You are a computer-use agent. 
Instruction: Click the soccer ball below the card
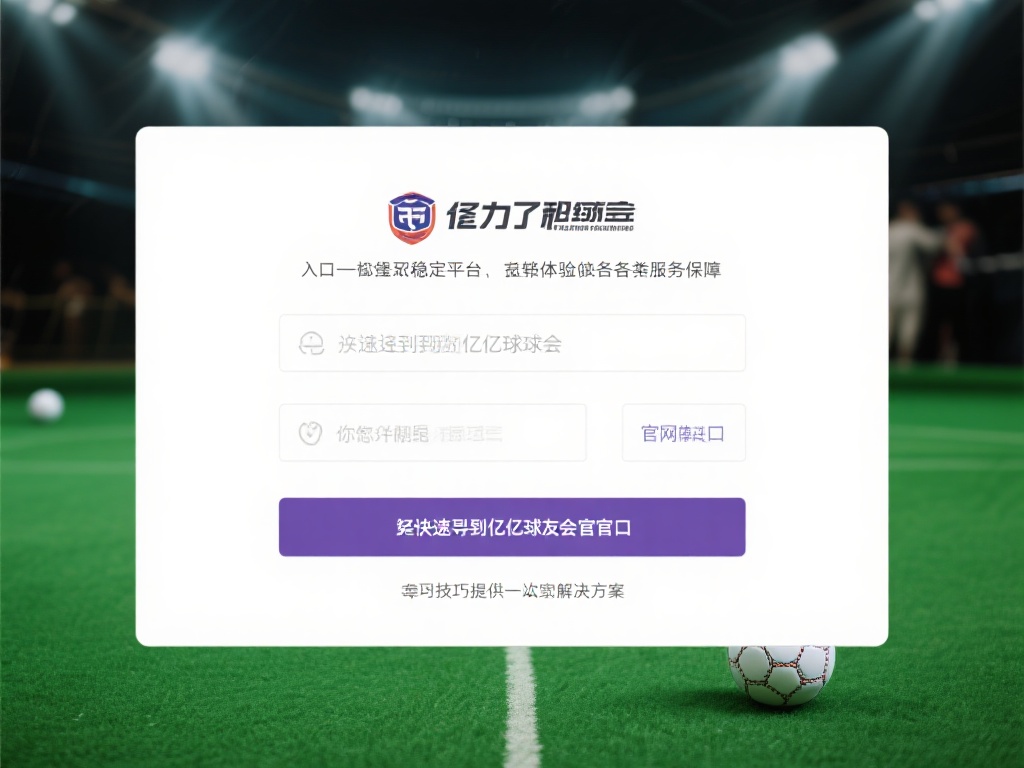pos(781,675)
